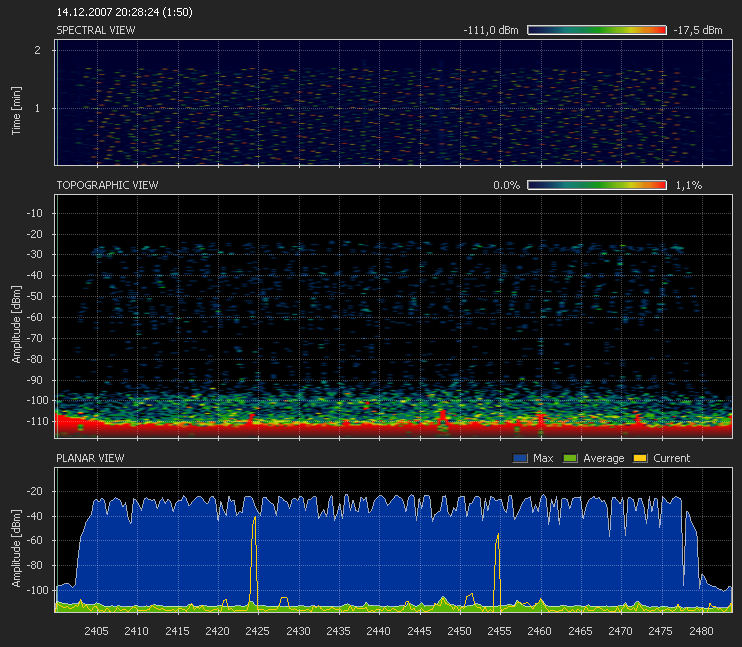Screen dimensions: 742x647
Task: Click the Planar View Amplitude [dBm] axis title
Action: click(17, 549)
